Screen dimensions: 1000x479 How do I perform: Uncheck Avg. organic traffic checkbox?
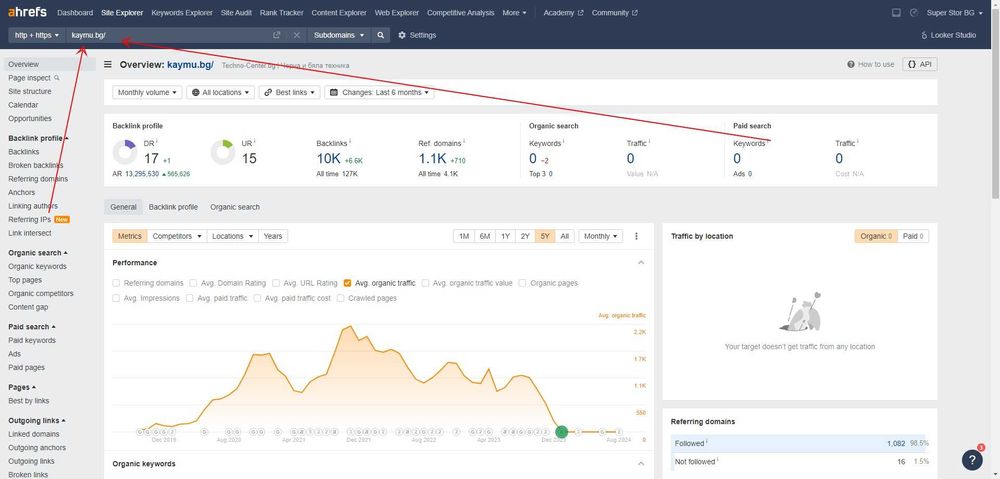coord(347,283)
